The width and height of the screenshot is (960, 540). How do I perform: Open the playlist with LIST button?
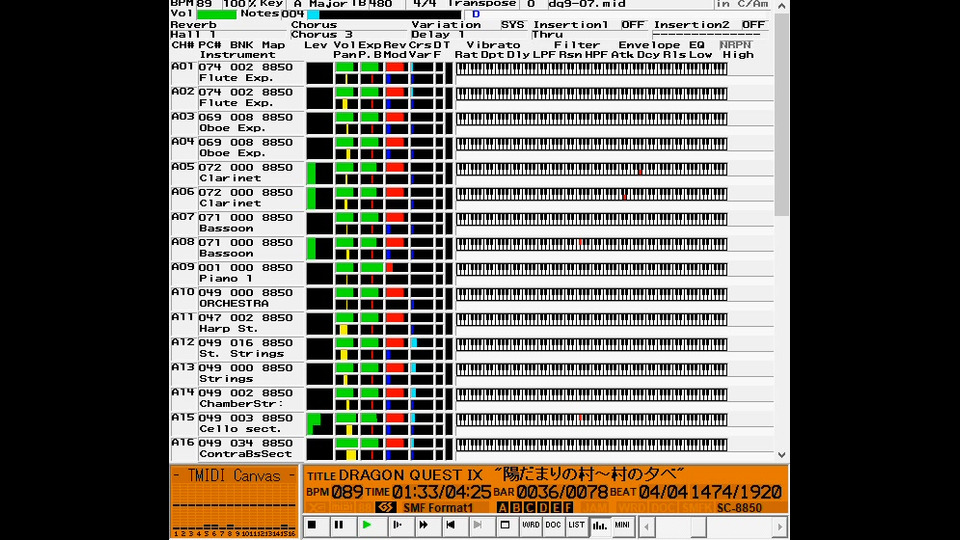576,525
